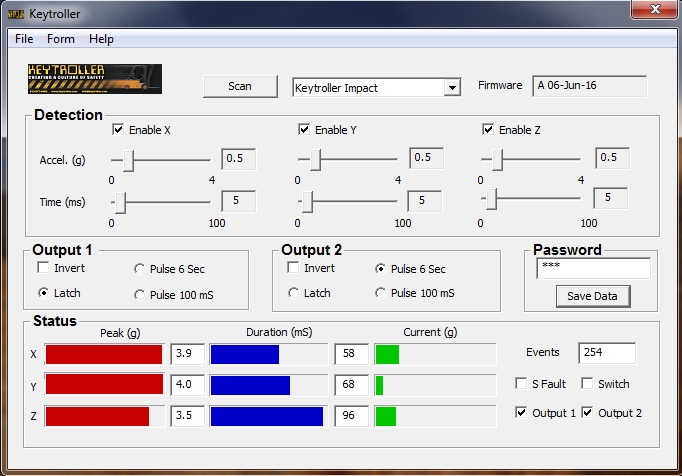Image resolution: width=682 pixels, height=476 pixels.
Task: Click the Y Accel value field
Action: click(426, 158)
